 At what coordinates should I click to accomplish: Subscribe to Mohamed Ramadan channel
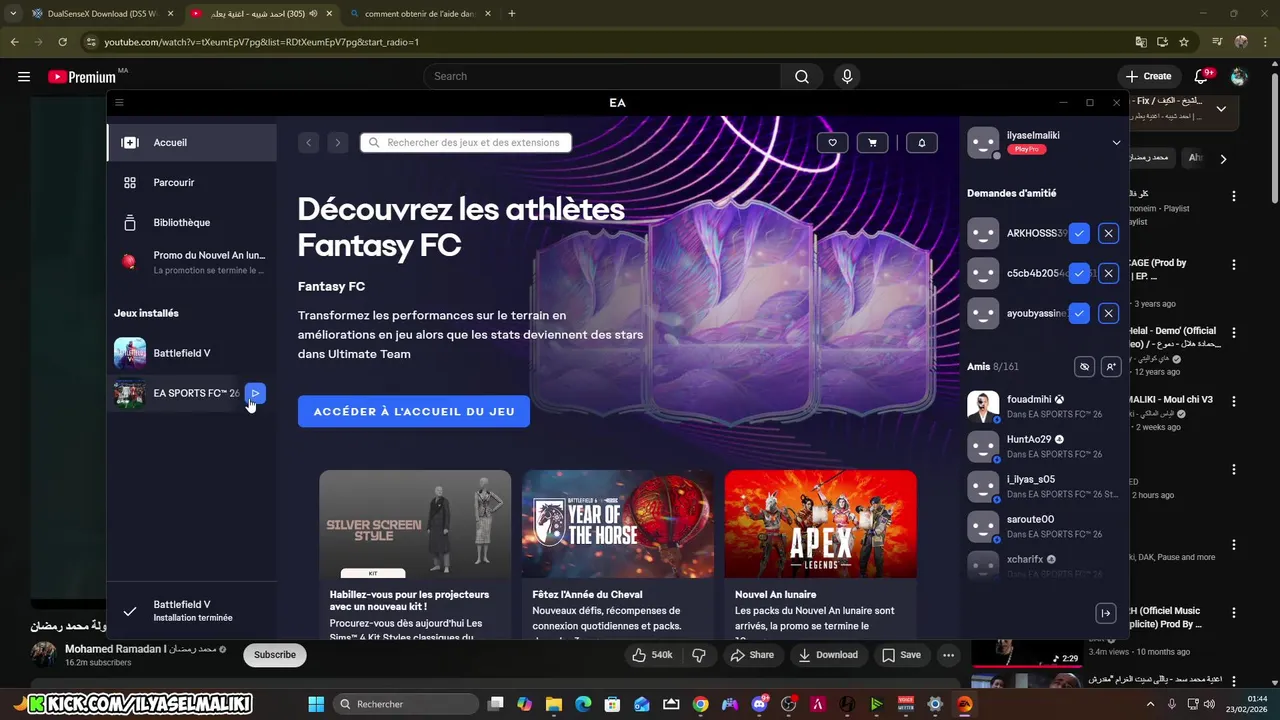pyautogui.click(x=275, y=655)
